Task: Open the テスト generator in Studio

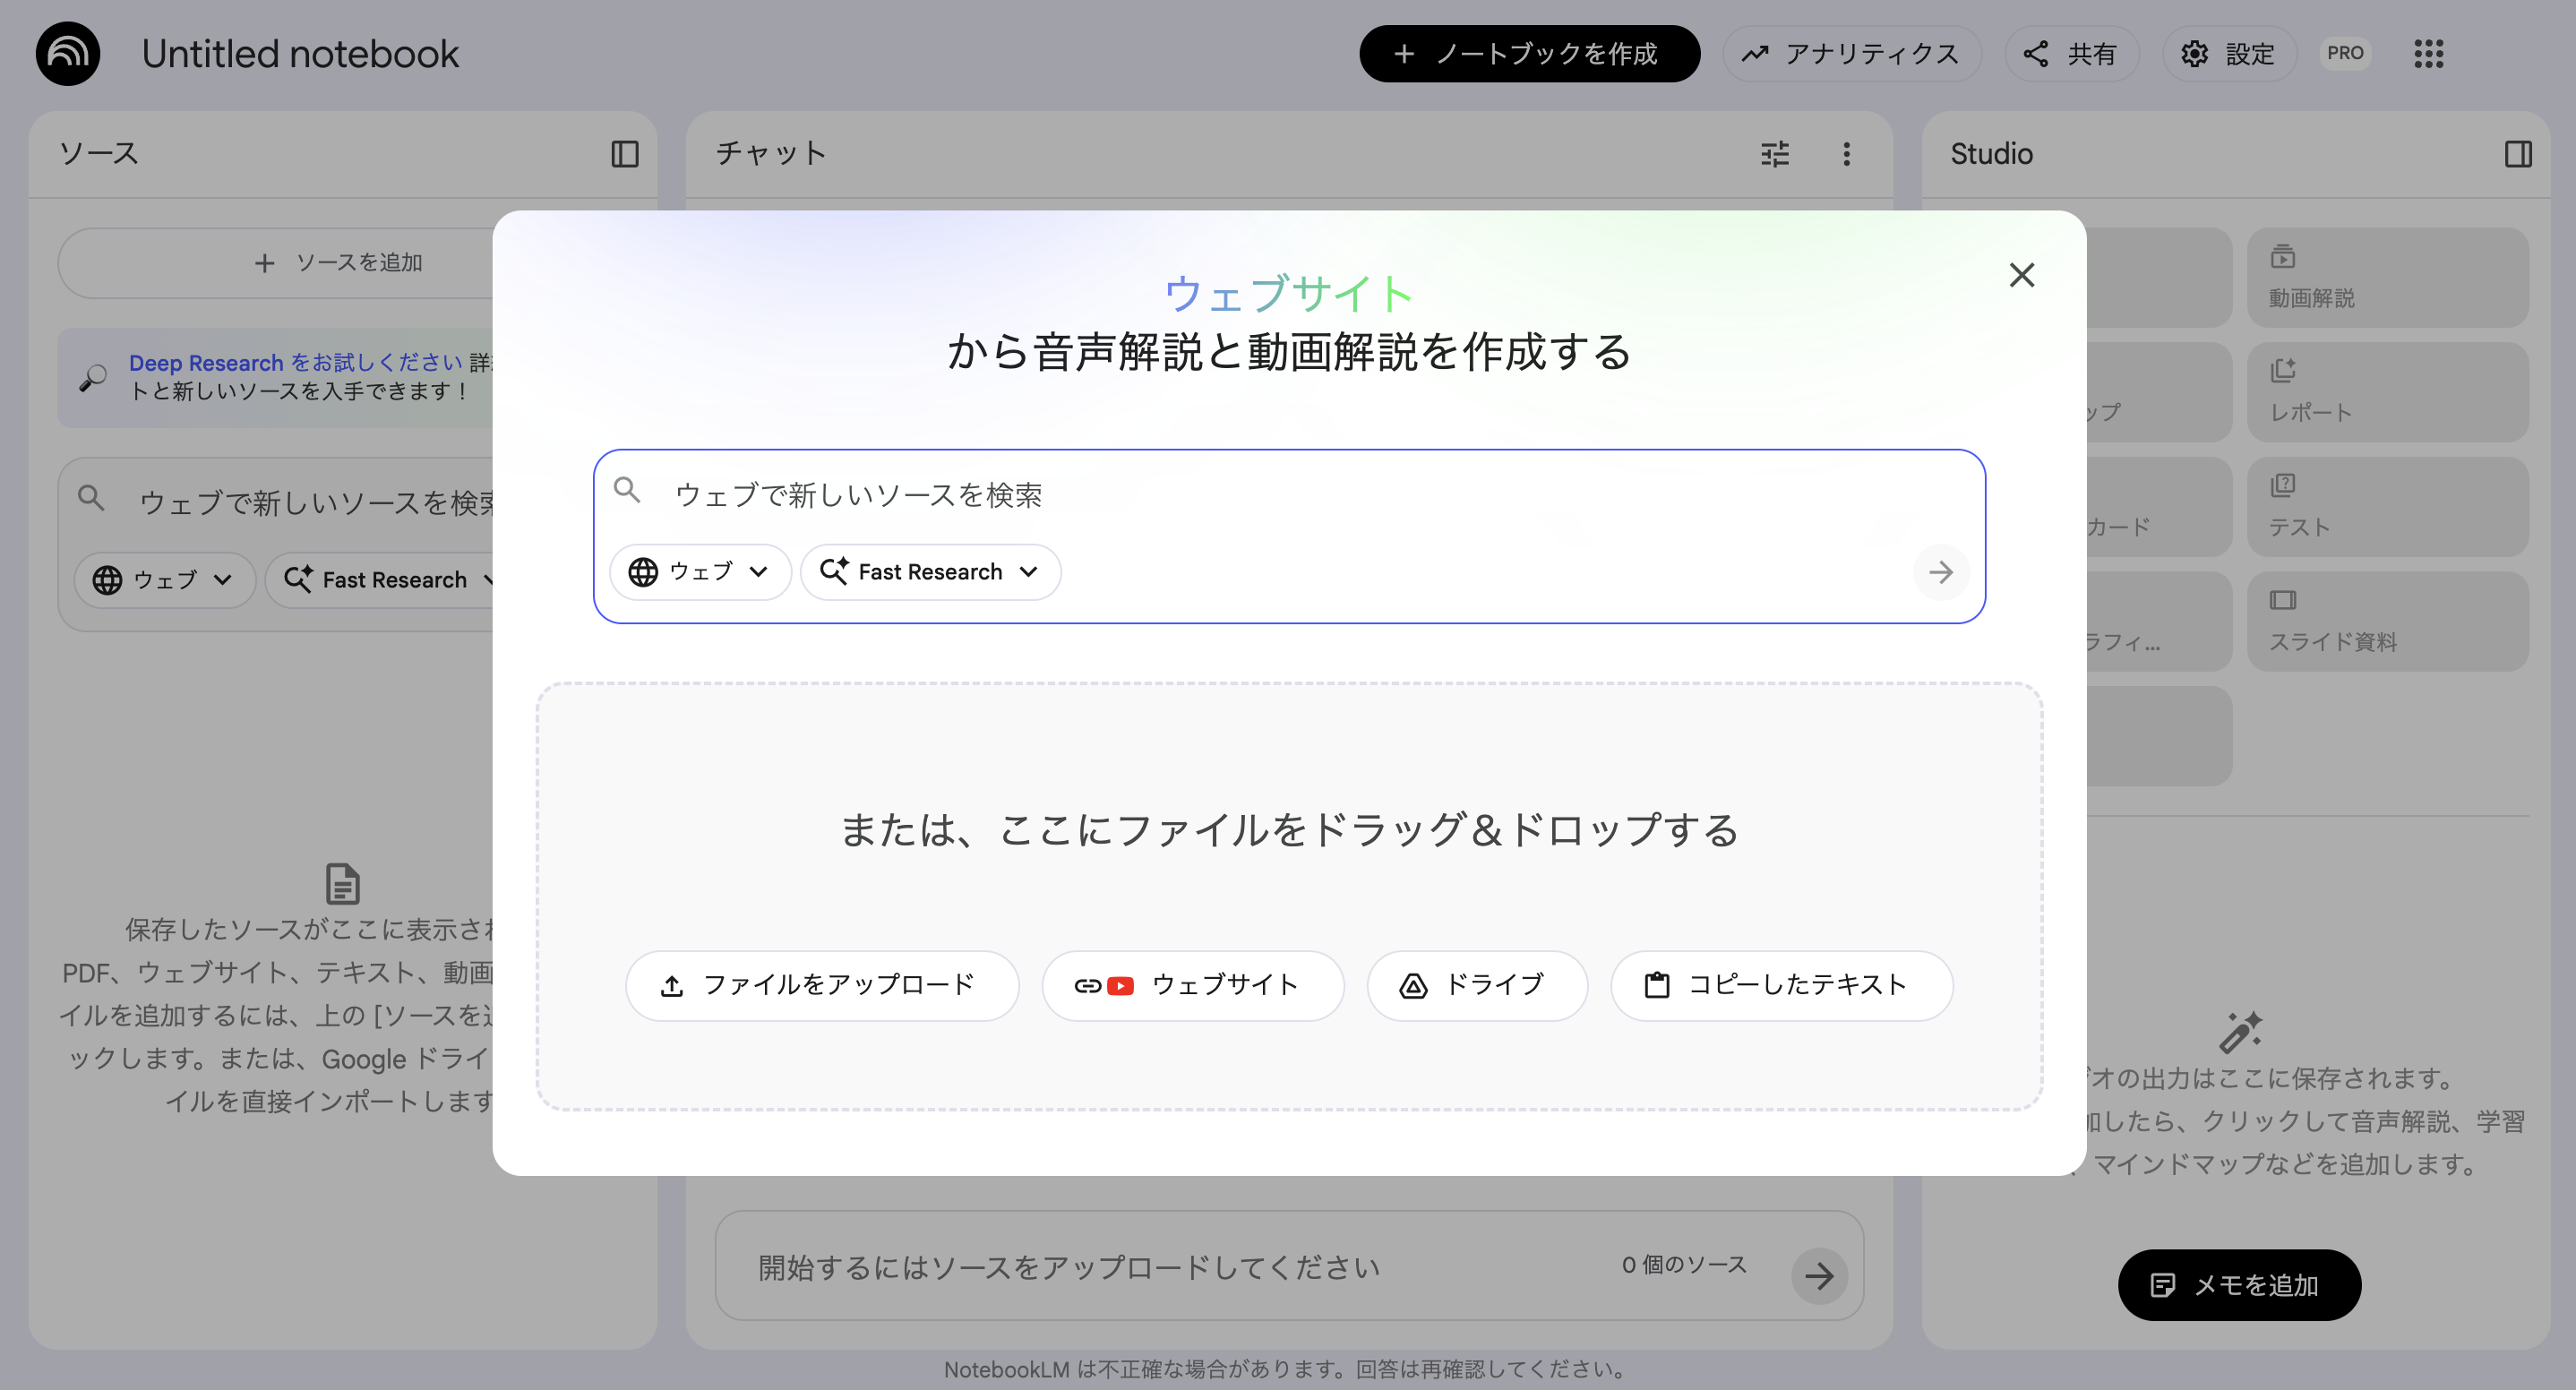Action: [2388, 507]
